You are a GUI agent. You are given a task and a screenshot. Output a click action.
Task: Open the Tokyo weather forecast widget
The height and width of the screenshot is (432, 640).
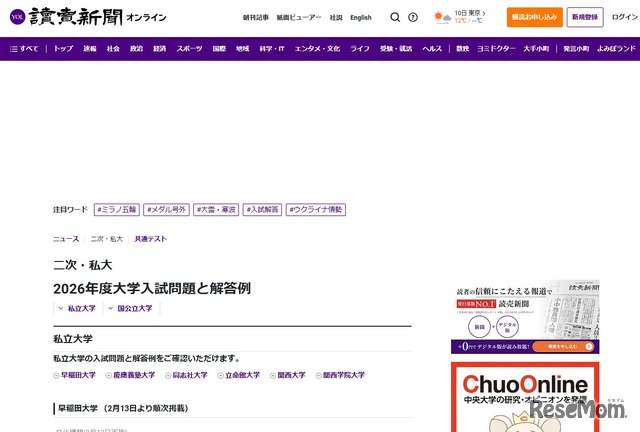point(459,17)
